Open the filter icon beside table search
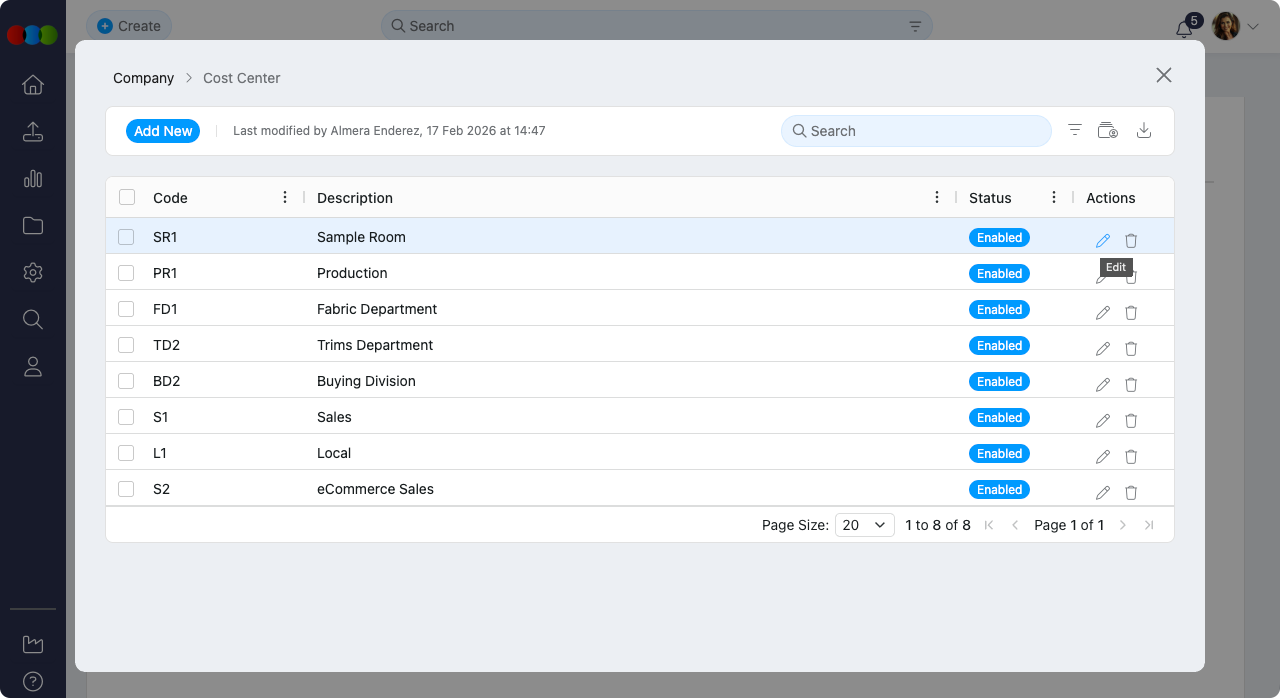Image resolution: width=1280 pixels, height=698 pixels. point(1075,131)
